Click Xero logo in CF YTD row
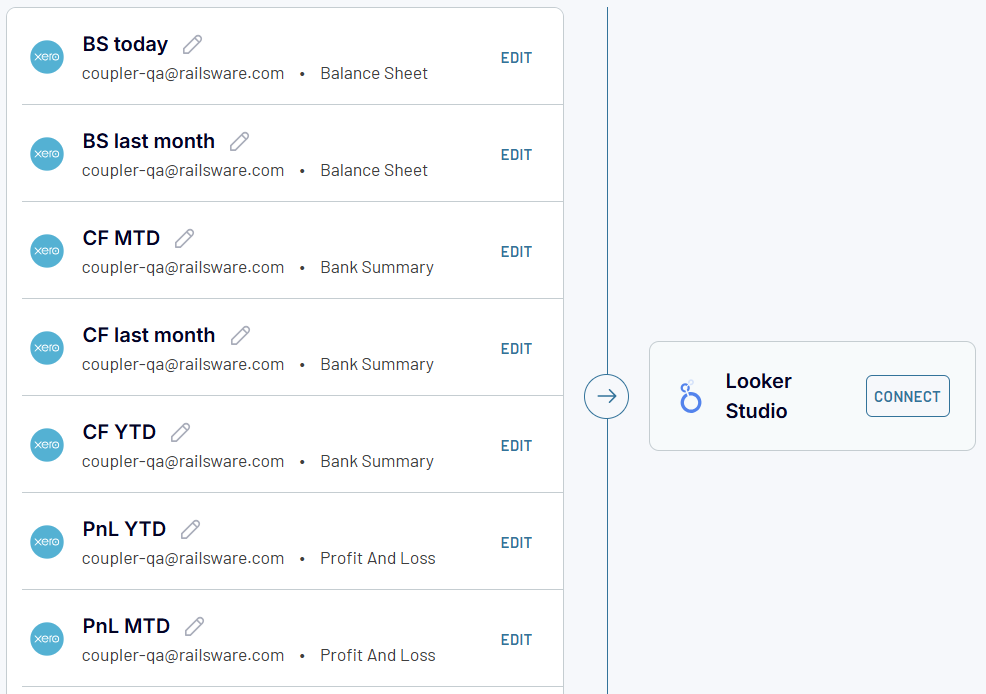The height and width of the screenshot is (694, 986). tap(47, 445)
